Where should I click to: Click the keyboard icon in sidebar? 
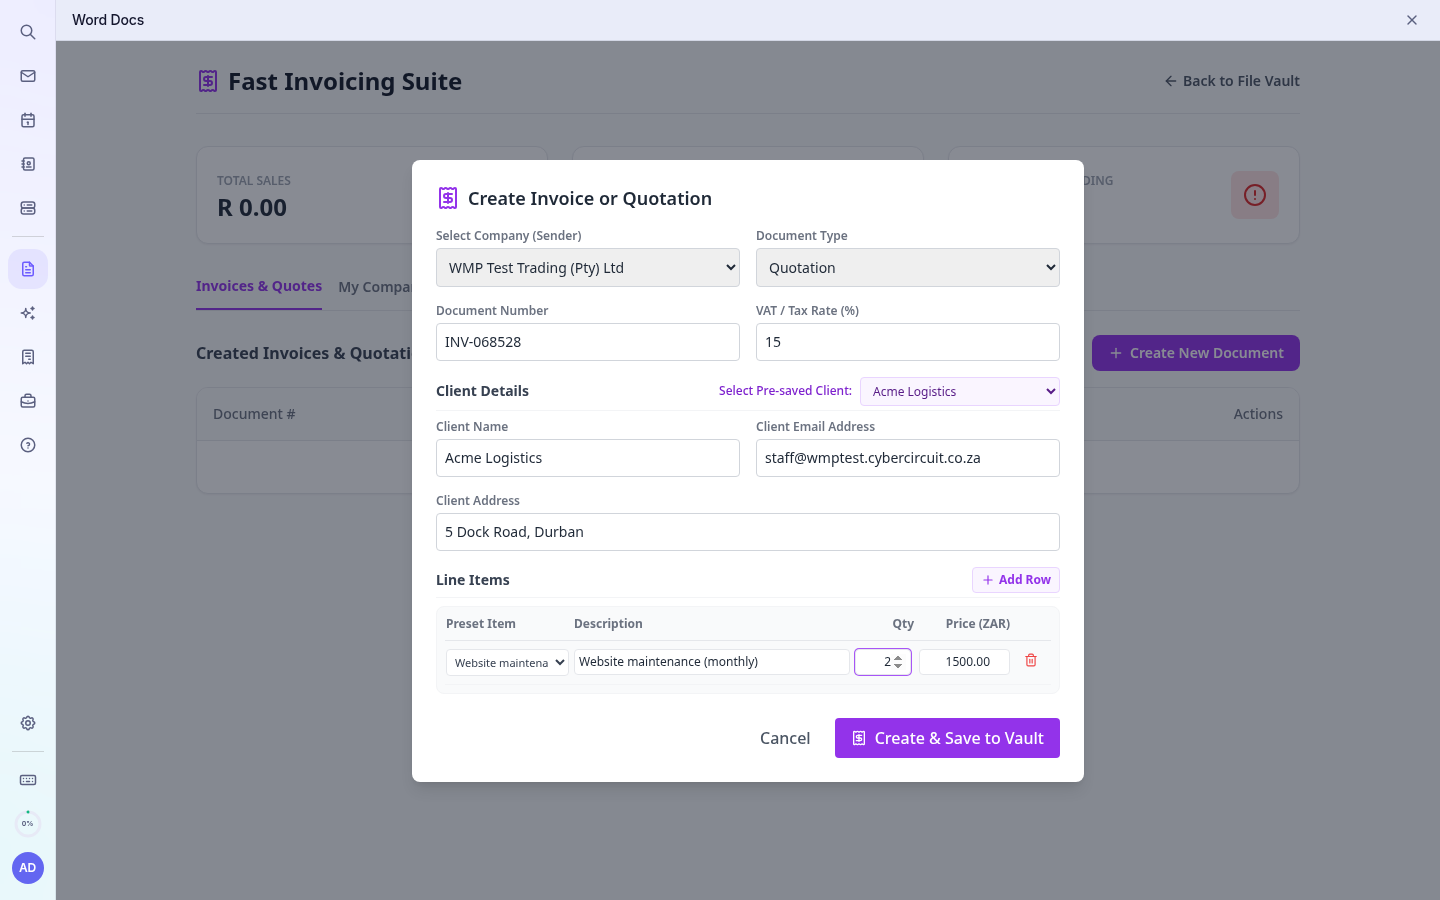(x=28, y=780)
